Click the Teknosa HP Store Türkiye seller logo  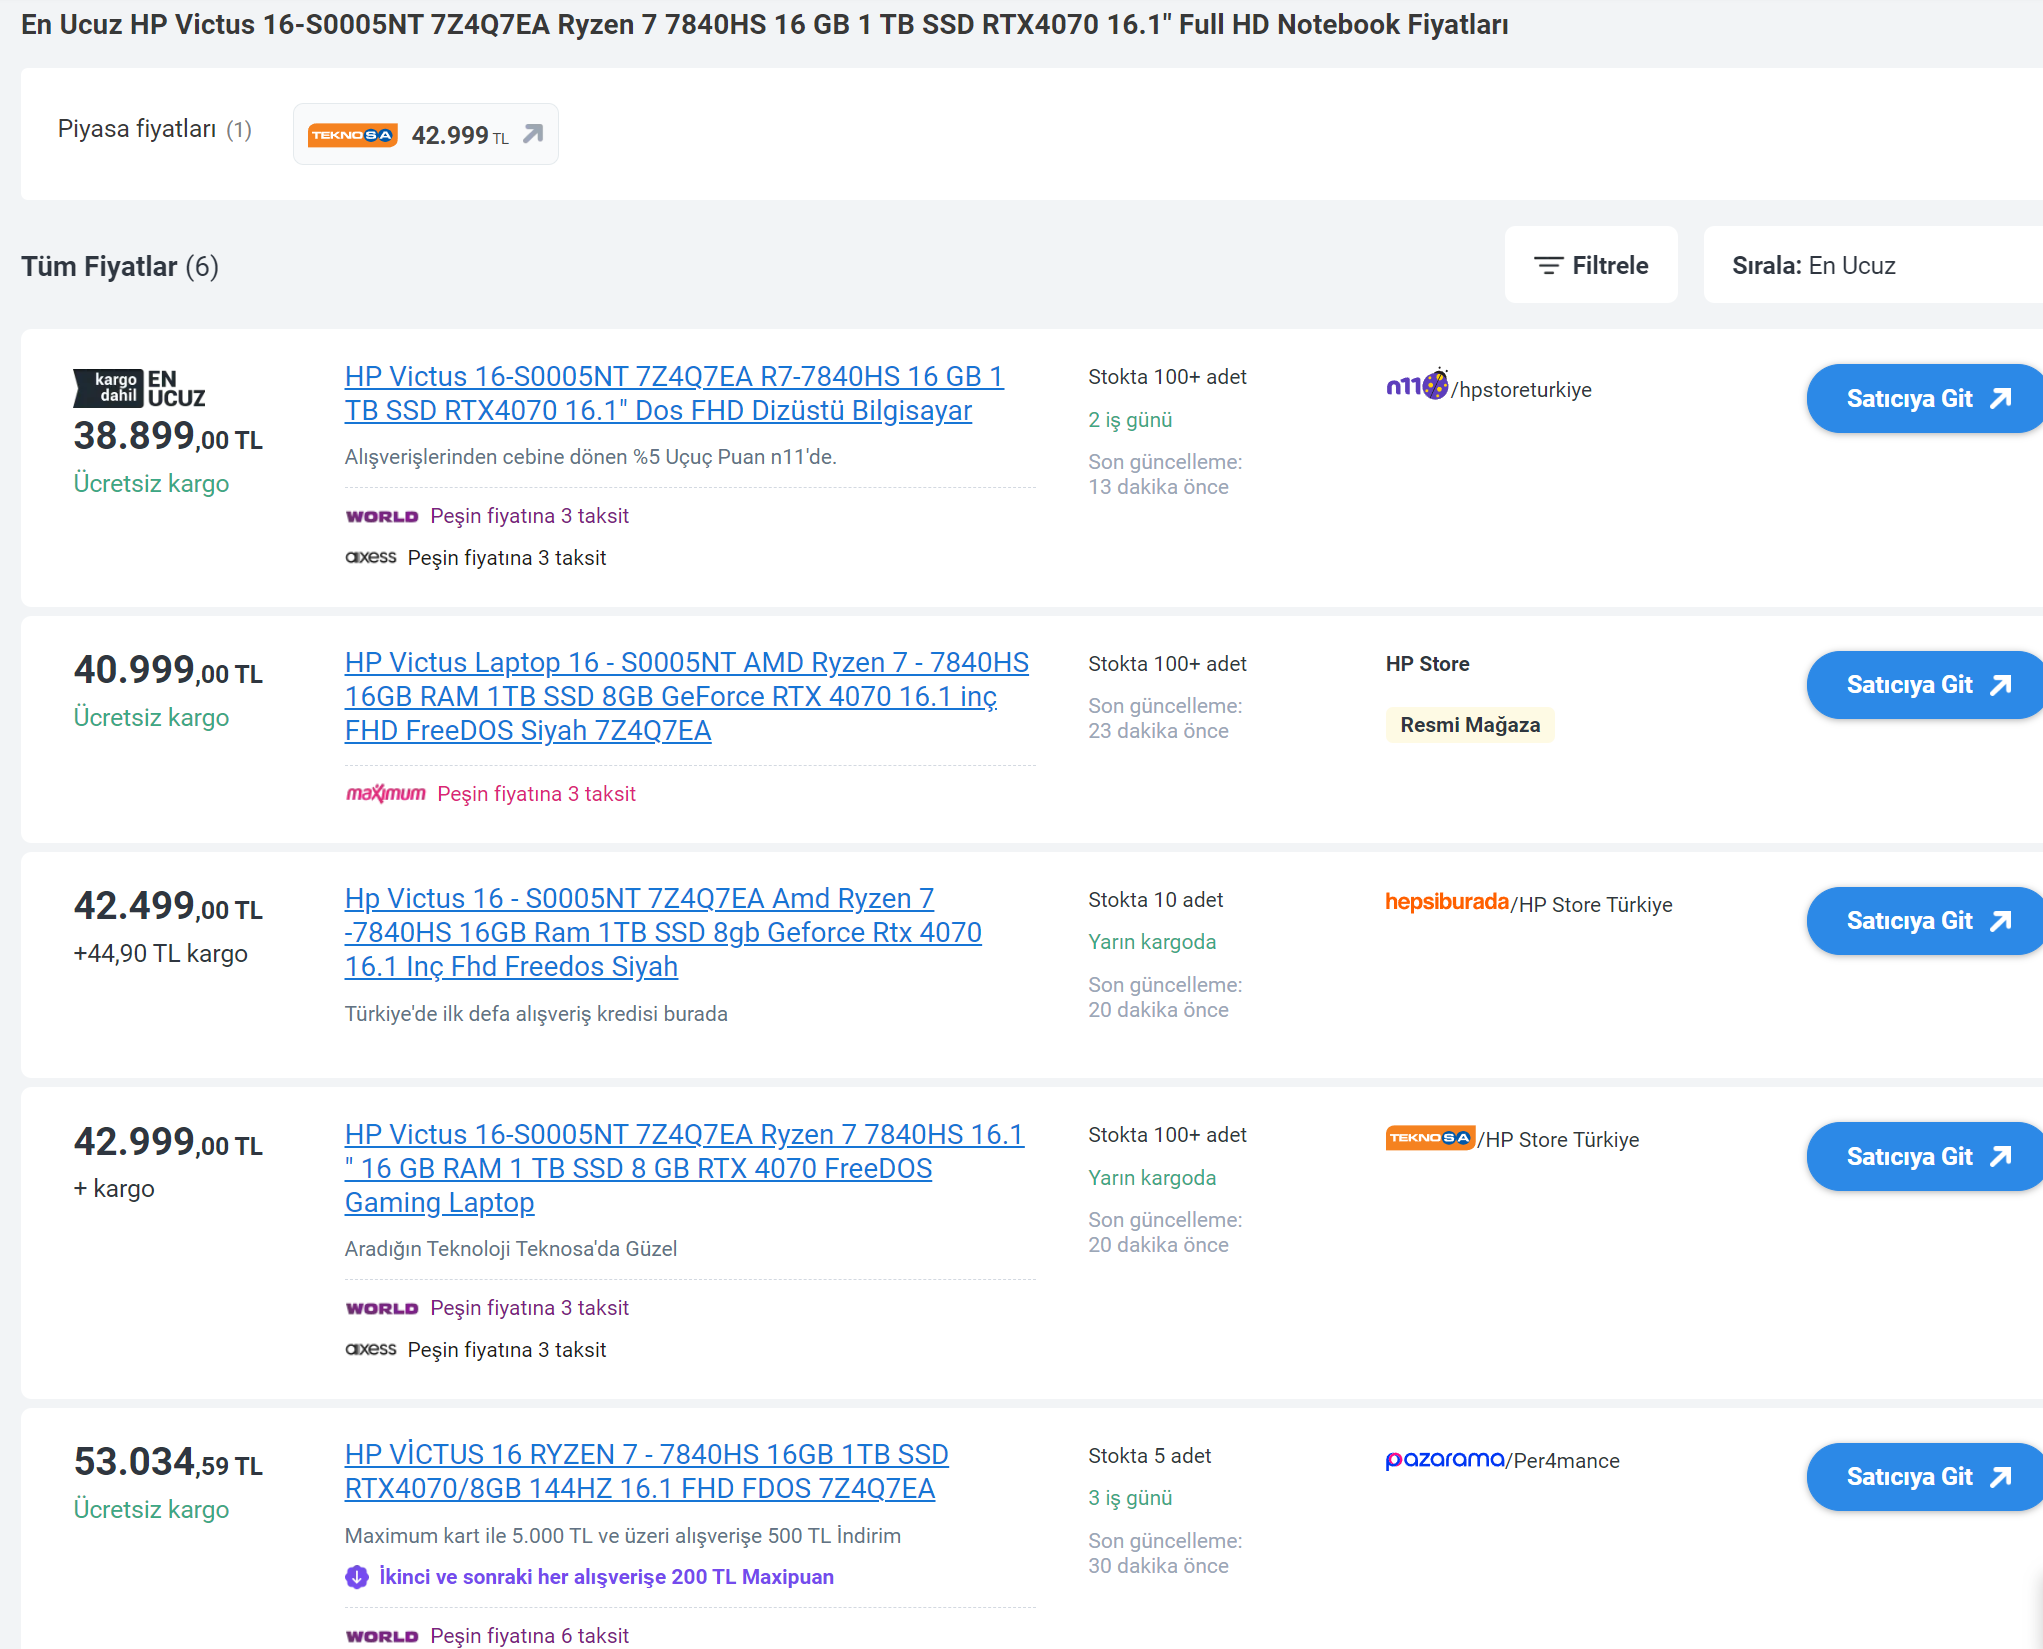click(1429, 1138)
